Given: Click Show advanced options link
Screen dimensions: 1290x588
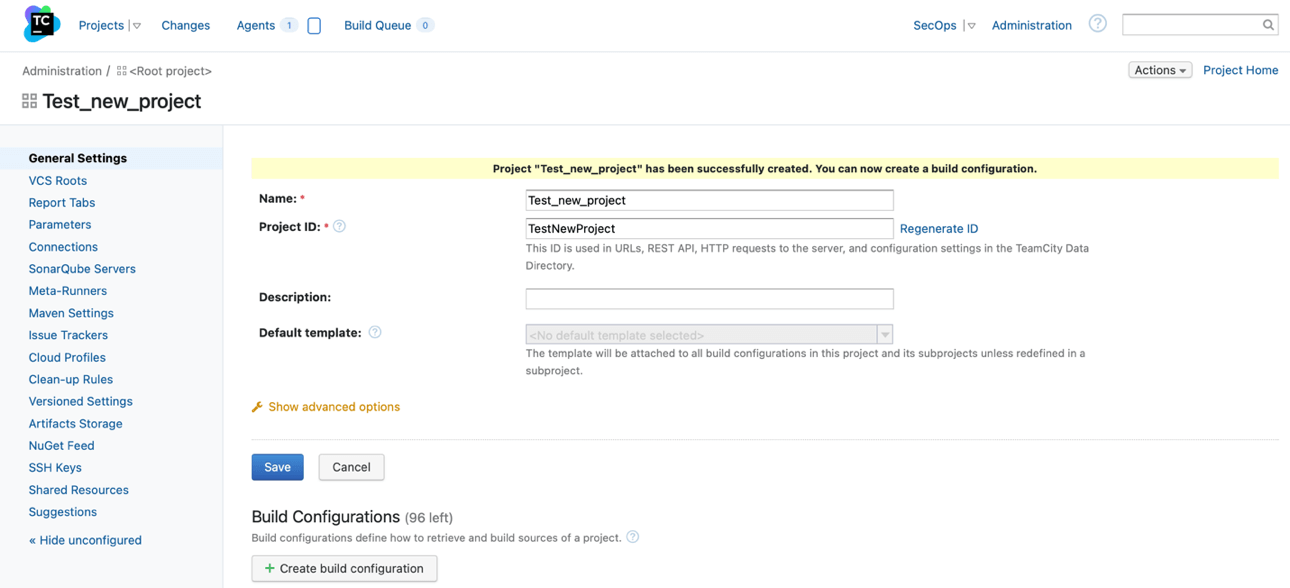Looking at the screenshot, I should (334, 407).
